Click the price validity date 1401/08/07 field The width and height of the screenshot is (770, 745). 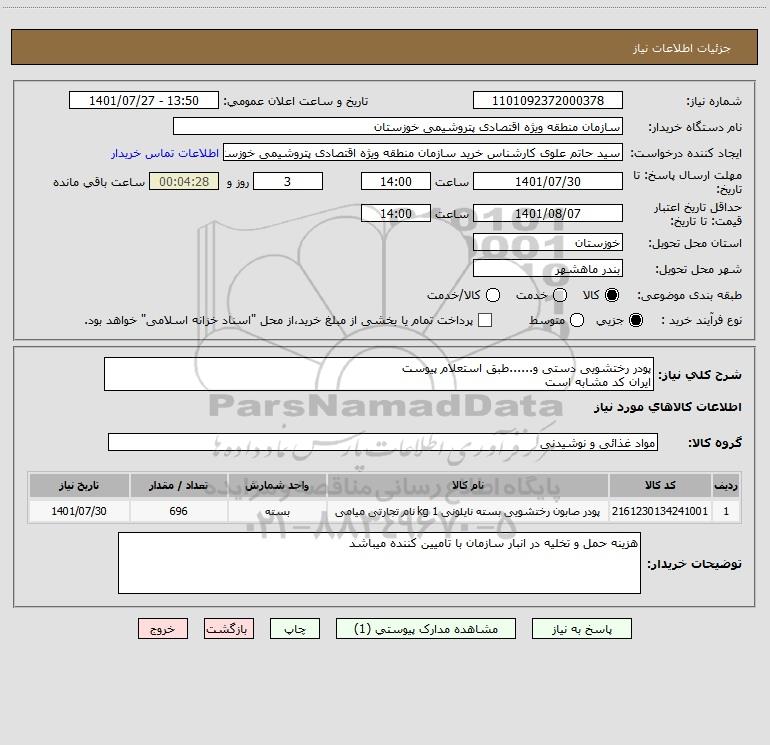coord(548,213)
